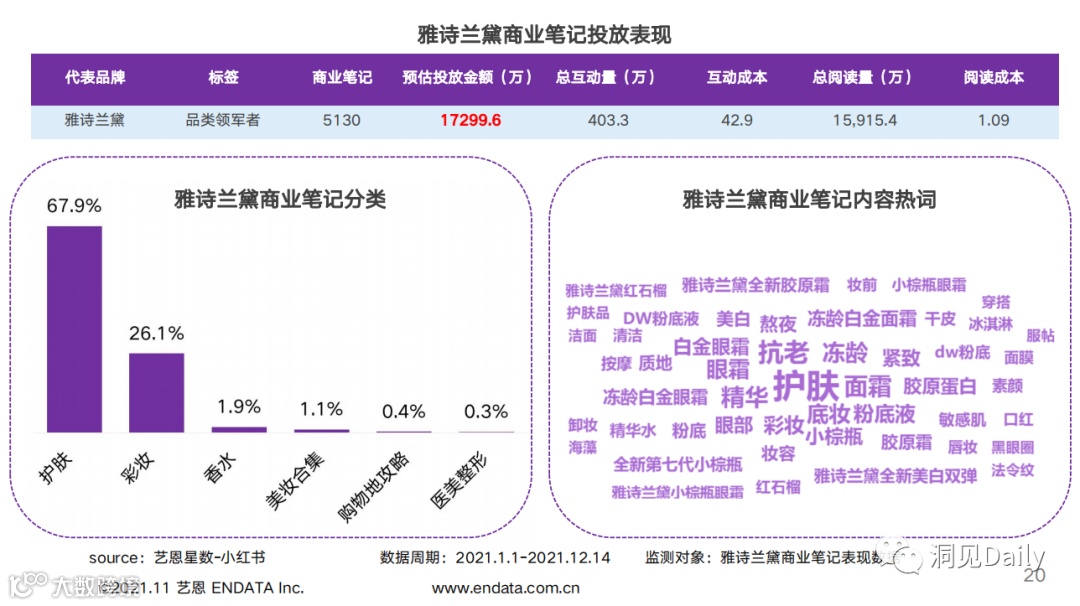Click the word 精华水

[633, 430]
